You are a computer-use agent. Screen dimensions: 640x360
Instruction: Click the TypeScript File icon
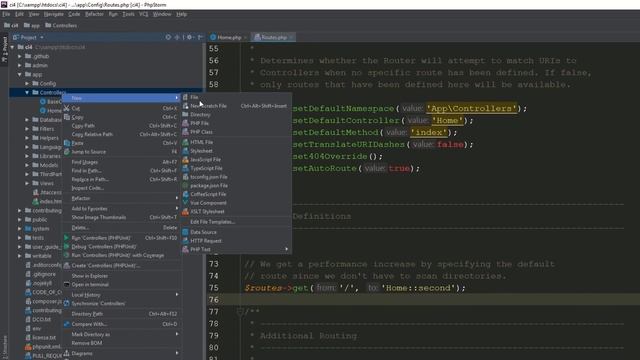tap(185, 168)
